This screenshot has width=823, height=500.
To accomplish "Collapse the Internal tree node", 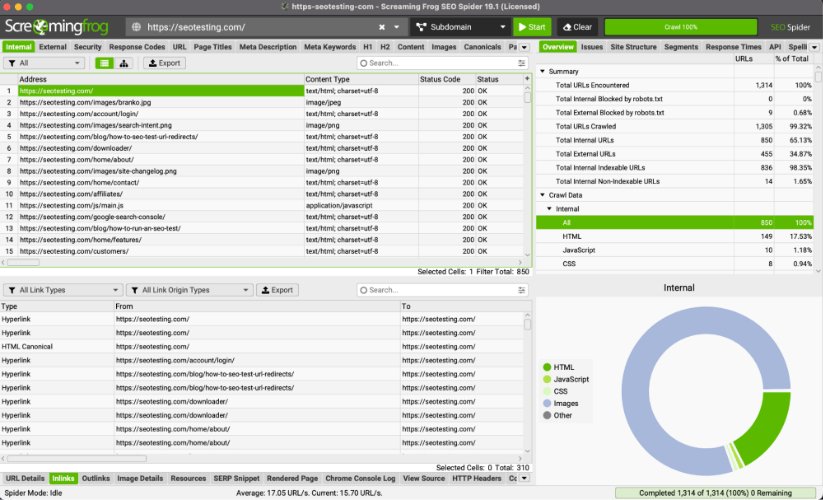I will tap(550, 209).
